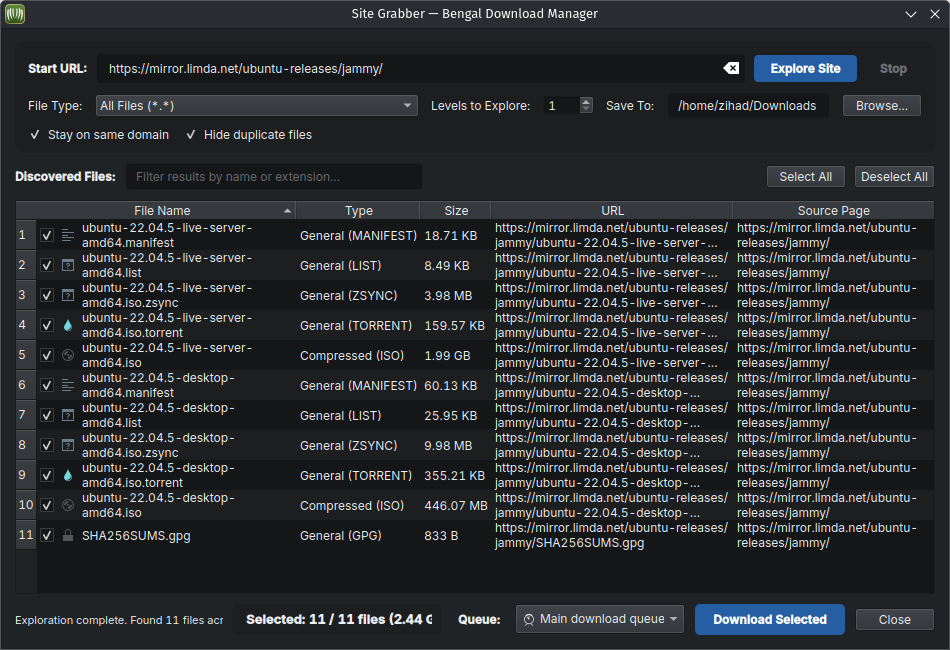Screen dimensions: 950x650
Task: Toggle Stay on same domain
Action: pyautogui.click(x=99, y=134)
